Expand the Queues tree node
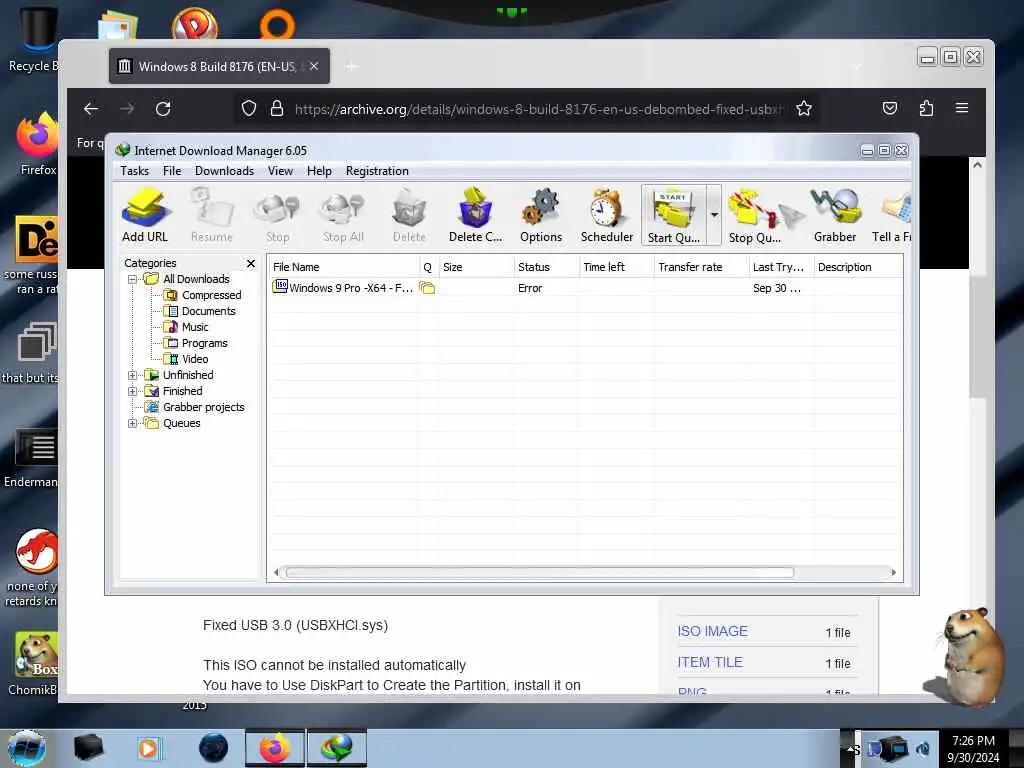This screenshot has width=1024, height=768. coord(133,423)
